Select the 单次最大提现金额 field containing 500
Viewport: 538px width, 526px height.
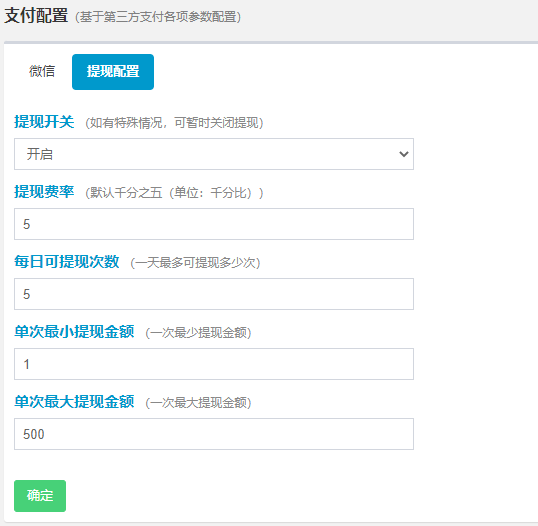coord(214,434)
